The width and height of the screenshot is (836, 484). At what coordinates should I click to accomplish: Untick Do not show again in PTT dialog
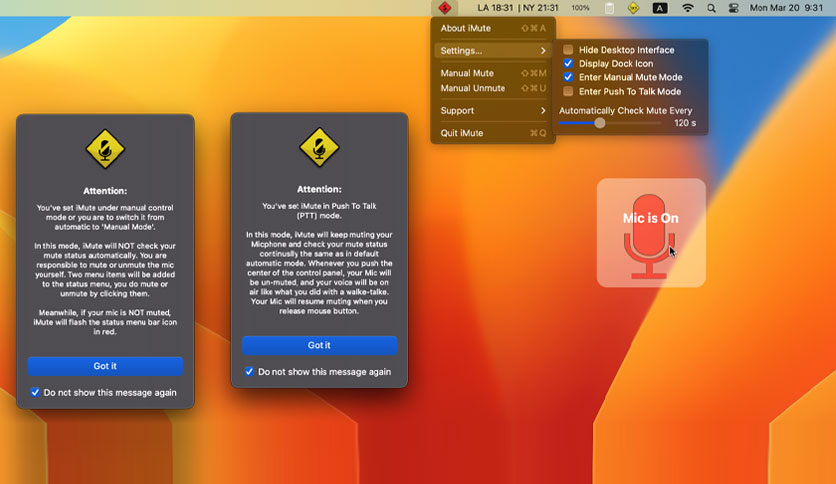(x=249, y=372)
